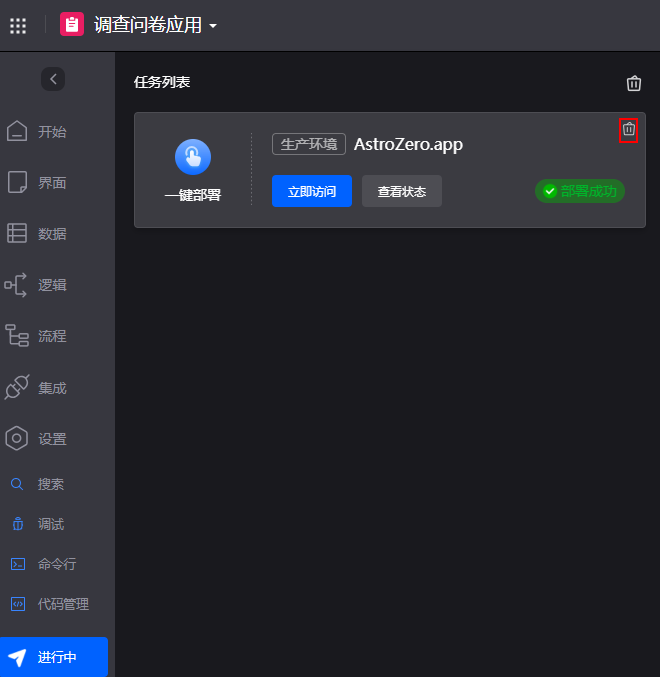Click the 一键部署 one-click deploy icon
This screenshot has width=660, height=677.
[193, 157]
